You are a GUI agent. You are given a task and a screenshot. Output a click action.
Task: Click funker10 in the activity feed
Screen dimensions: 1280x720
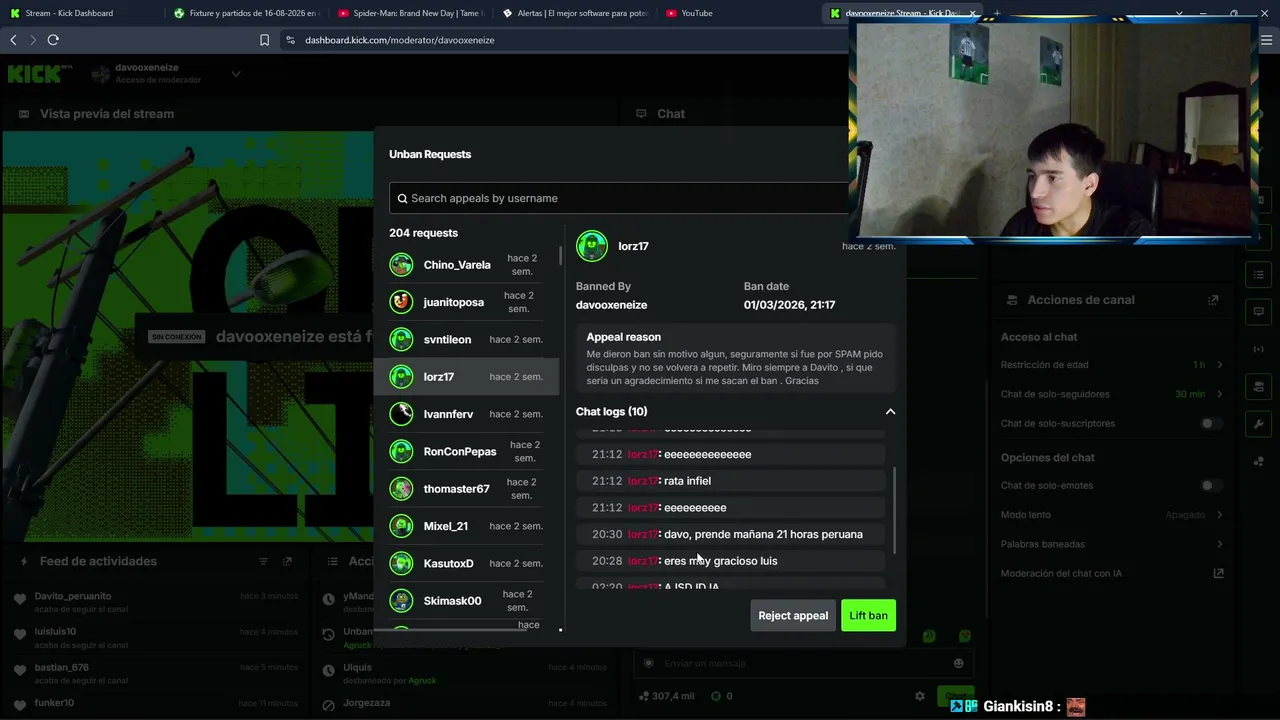pos(54,703)
